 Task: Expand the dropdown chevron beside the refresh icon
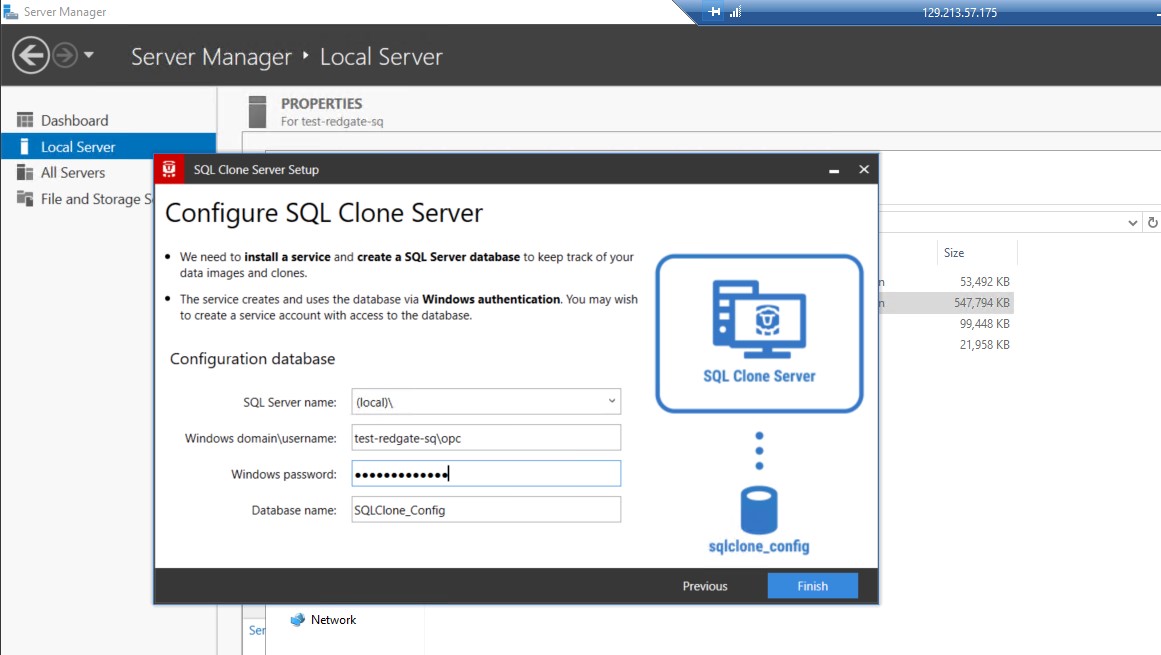coord(1132,223)
